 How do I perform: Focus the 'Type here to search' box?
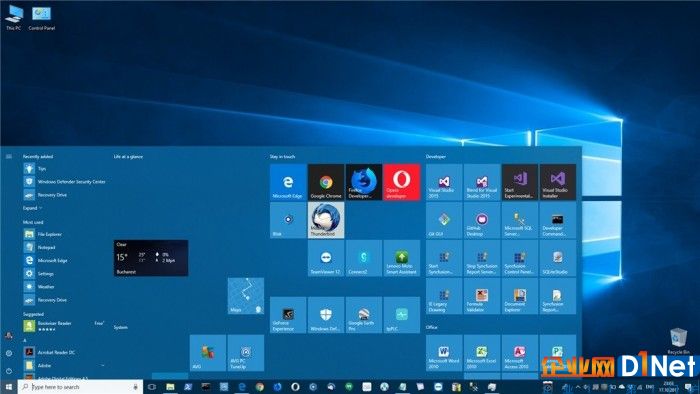(x=80, y=387)
